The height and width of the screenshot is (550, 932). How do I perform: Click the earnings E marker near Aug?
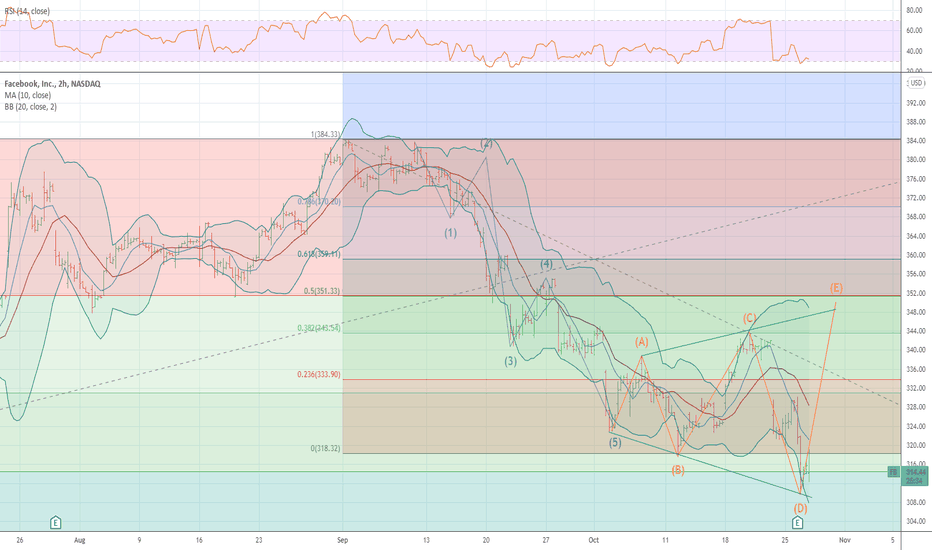pos(55,523)
